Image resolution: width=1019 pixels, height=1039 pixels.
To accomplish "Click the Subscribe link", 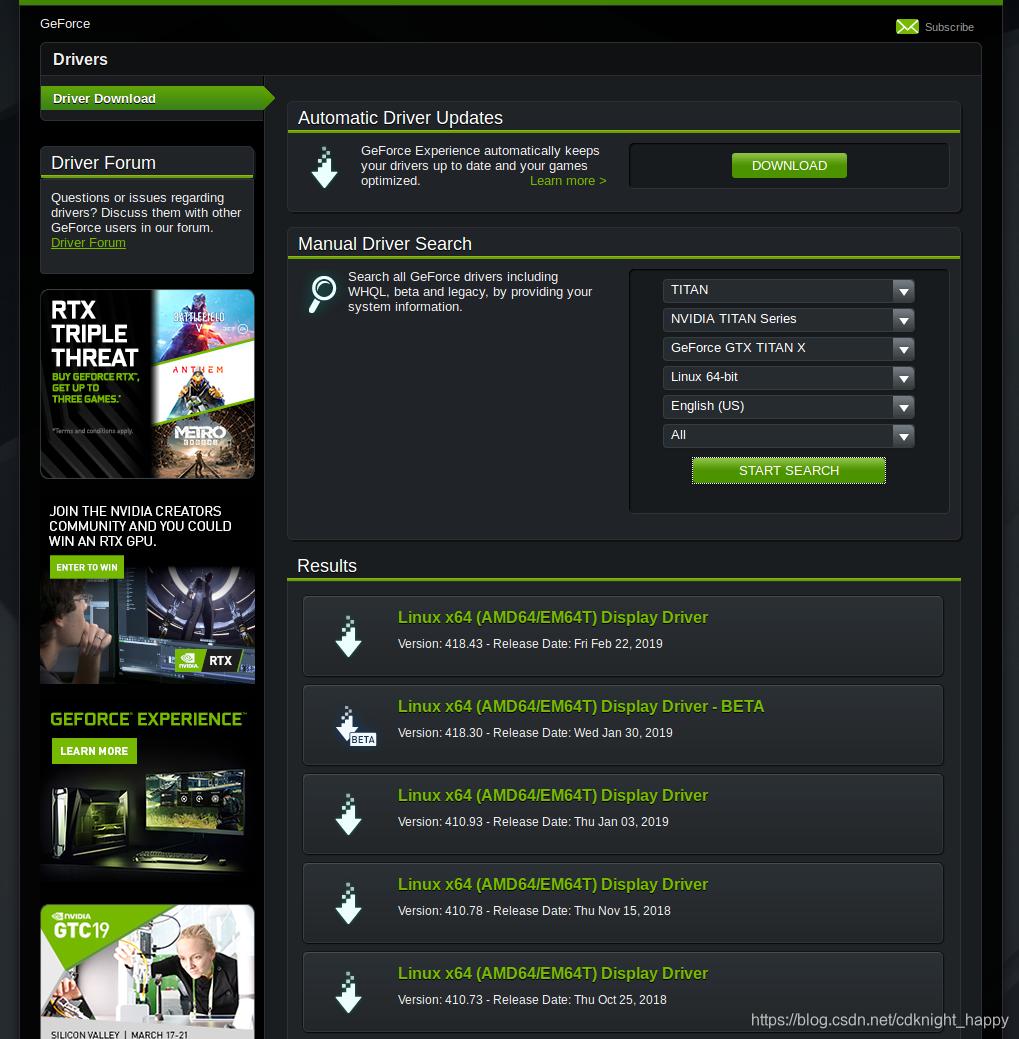I will pos(949,27).
